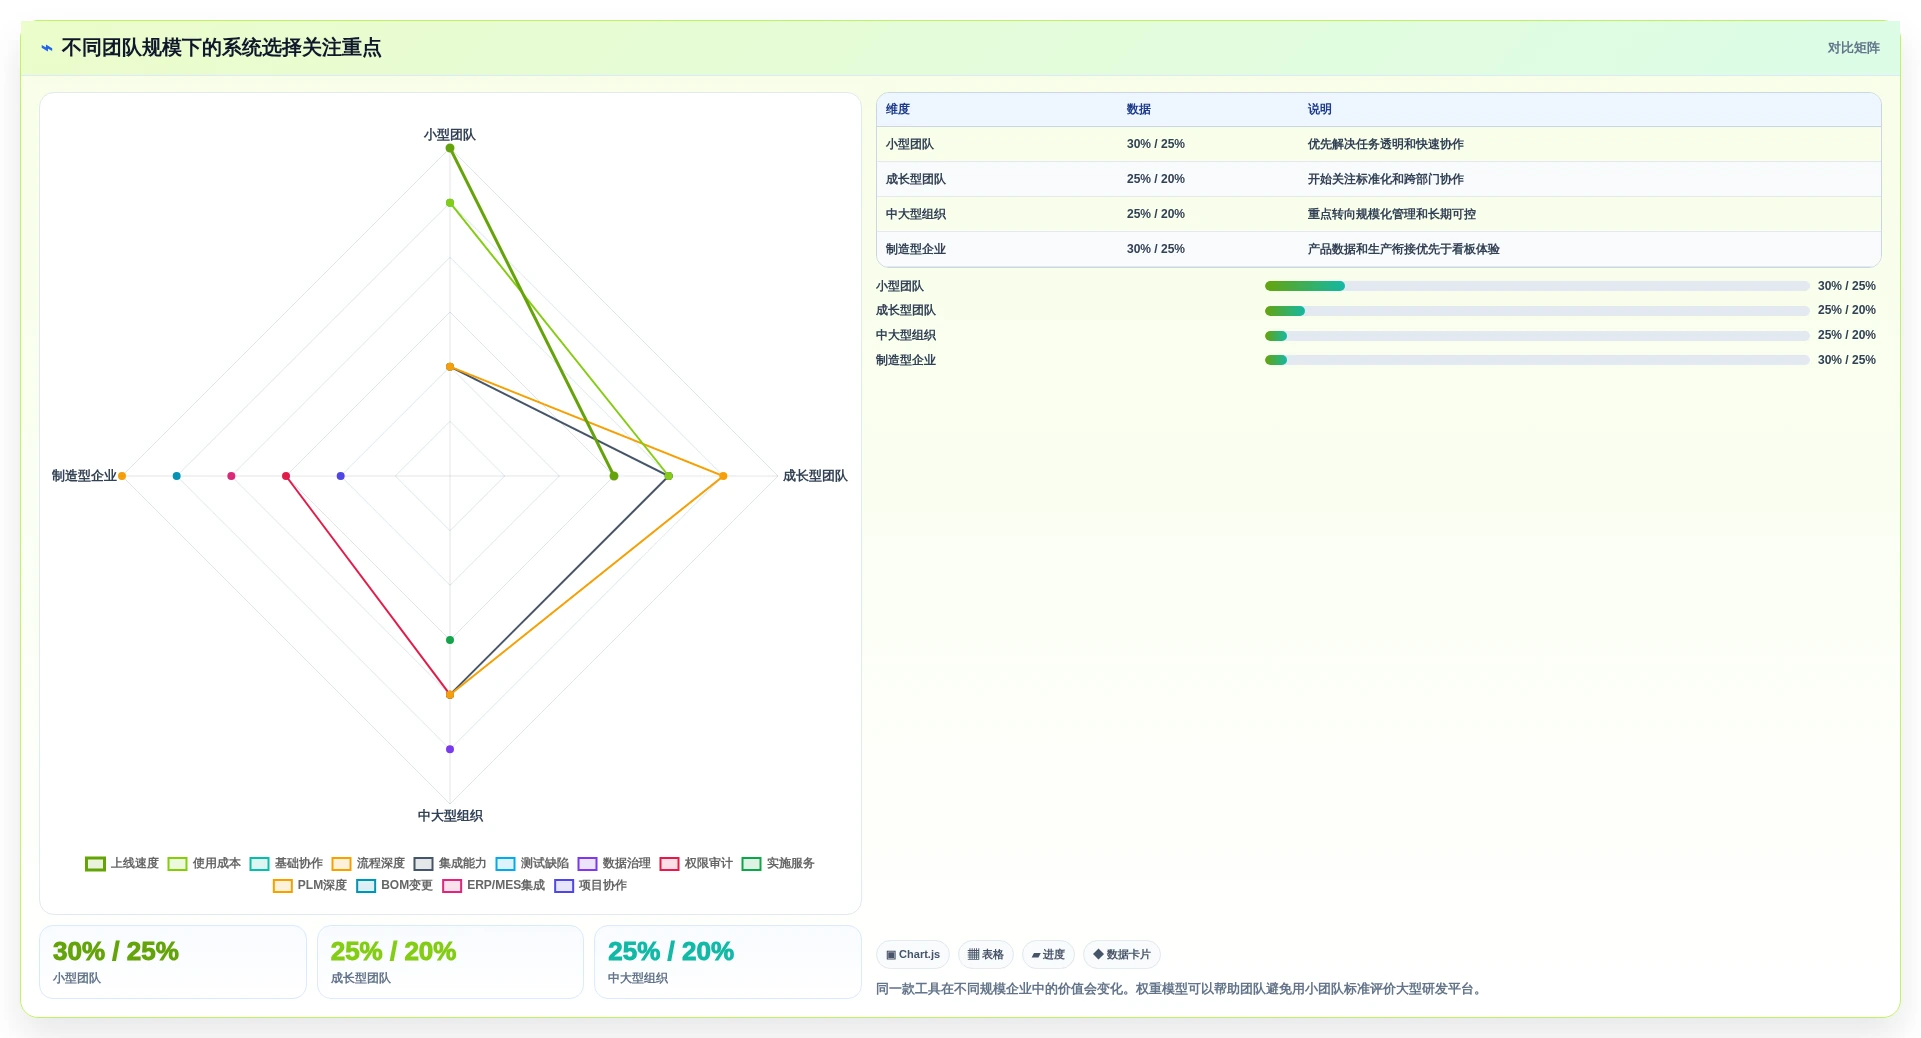Select the 制造型企业 table row cell
1921x1038 pixels.
coord(916,249)
